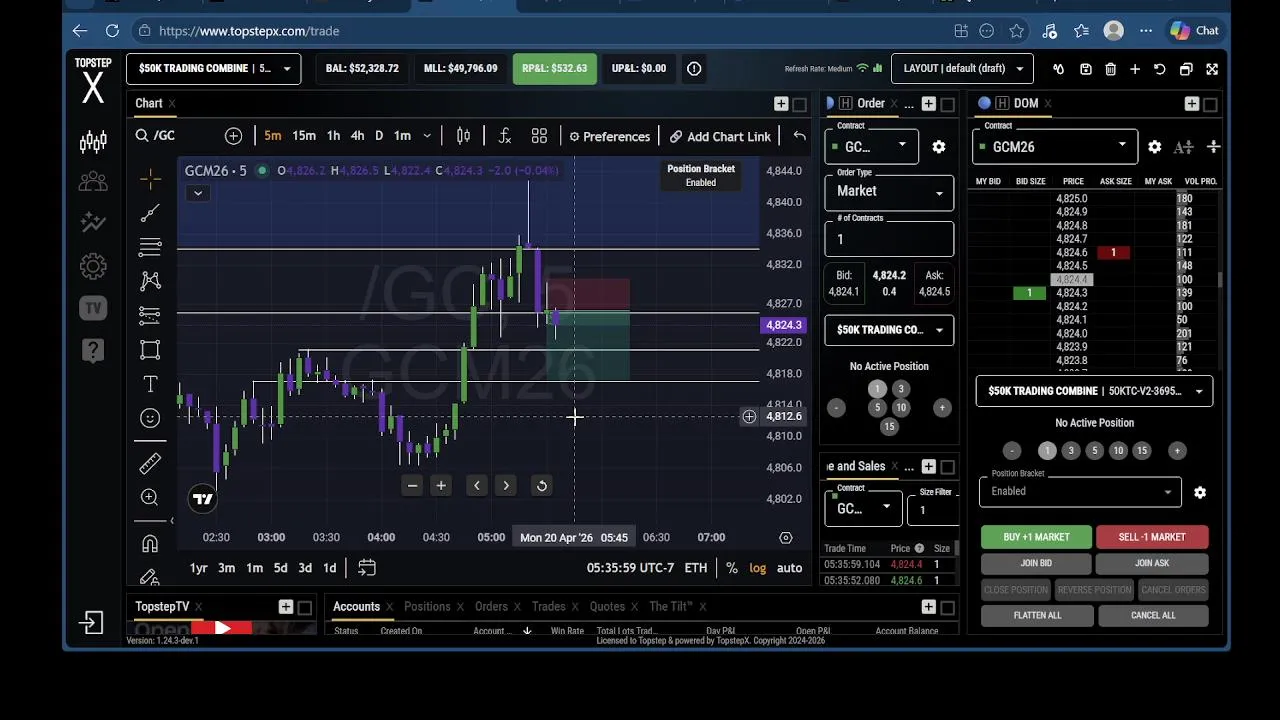The image size is (1280, 720).
Task: Click BUY +1 MARKET button
Action: (1036, 537)
